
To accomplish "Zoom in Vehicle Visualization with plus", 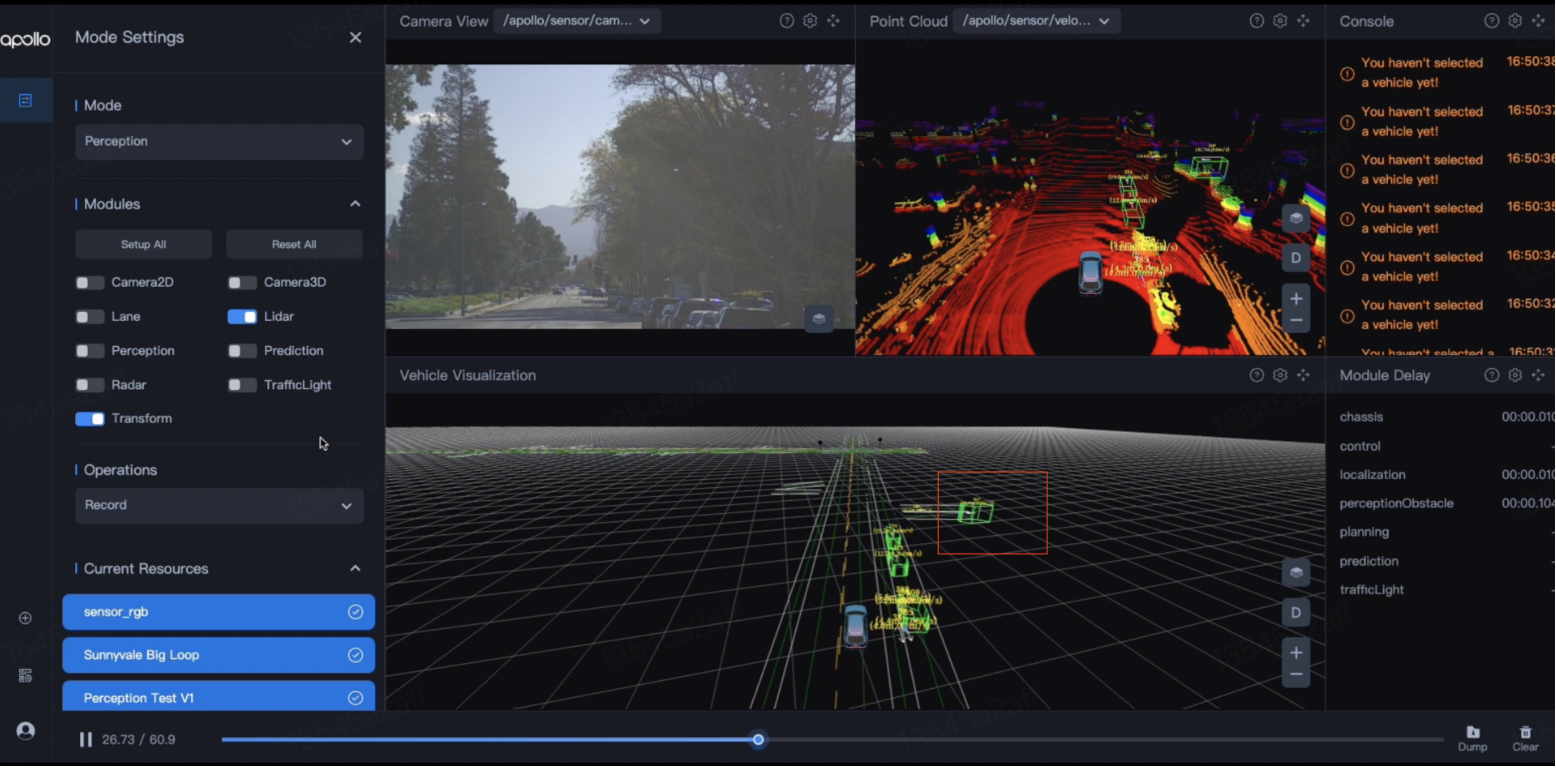I will (x=1296, y=653).
